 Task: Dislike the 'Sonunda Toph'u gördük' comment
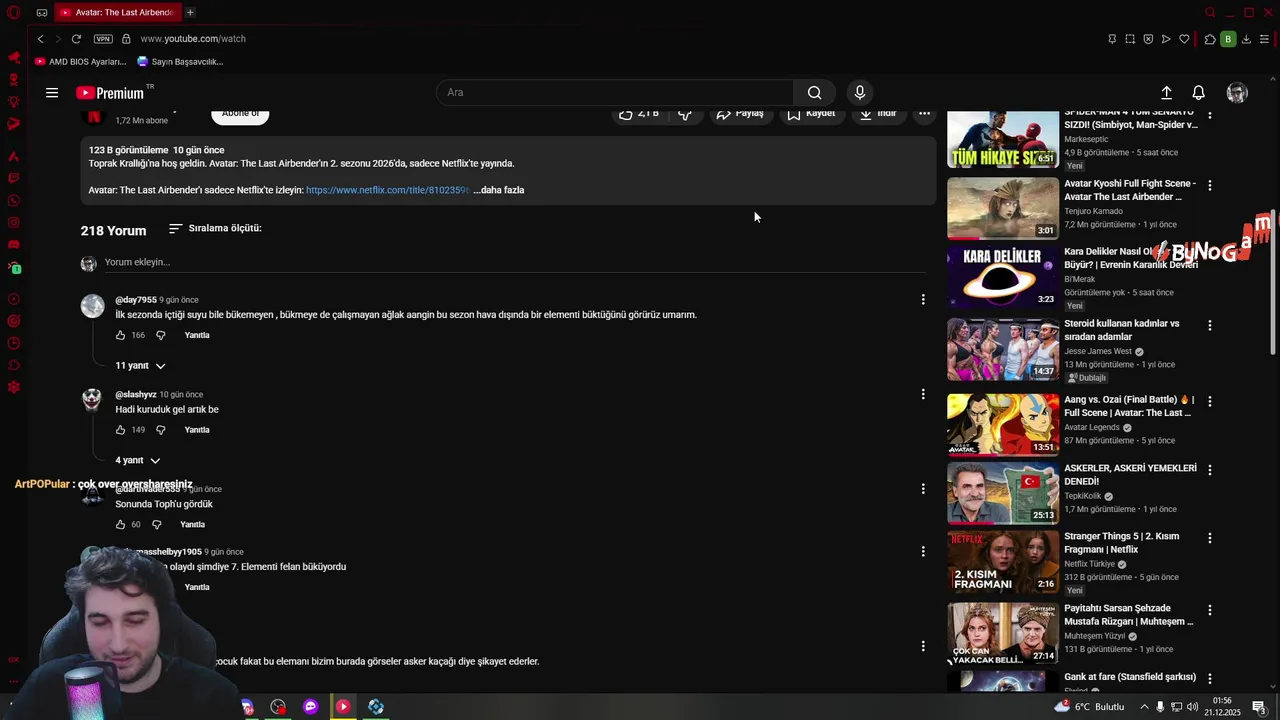pyautogui.click(x=156, y=524)
